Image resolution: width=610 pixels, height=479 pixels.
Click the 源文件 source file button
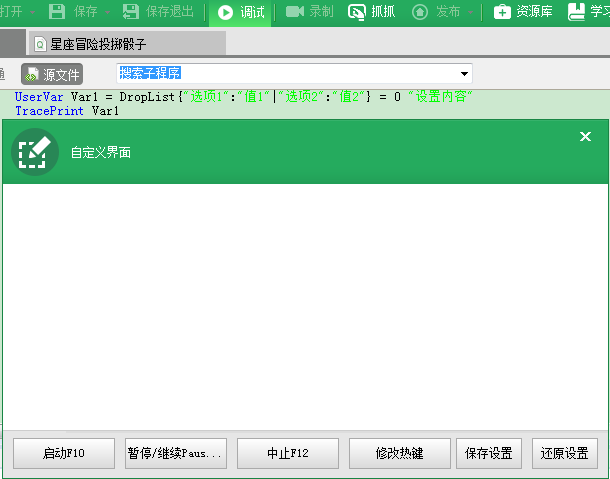pyautogui.click(x=52, y=74)
